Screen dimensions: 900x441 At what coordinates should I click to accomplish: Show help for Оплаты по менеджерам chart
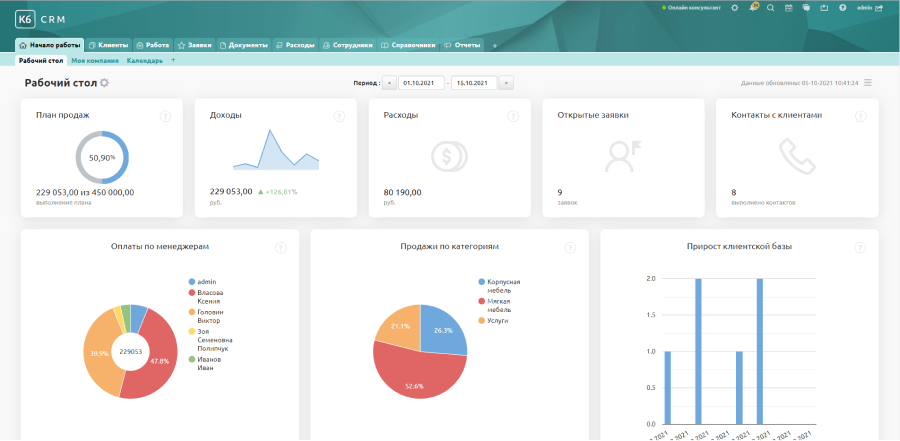pos(281,247)
